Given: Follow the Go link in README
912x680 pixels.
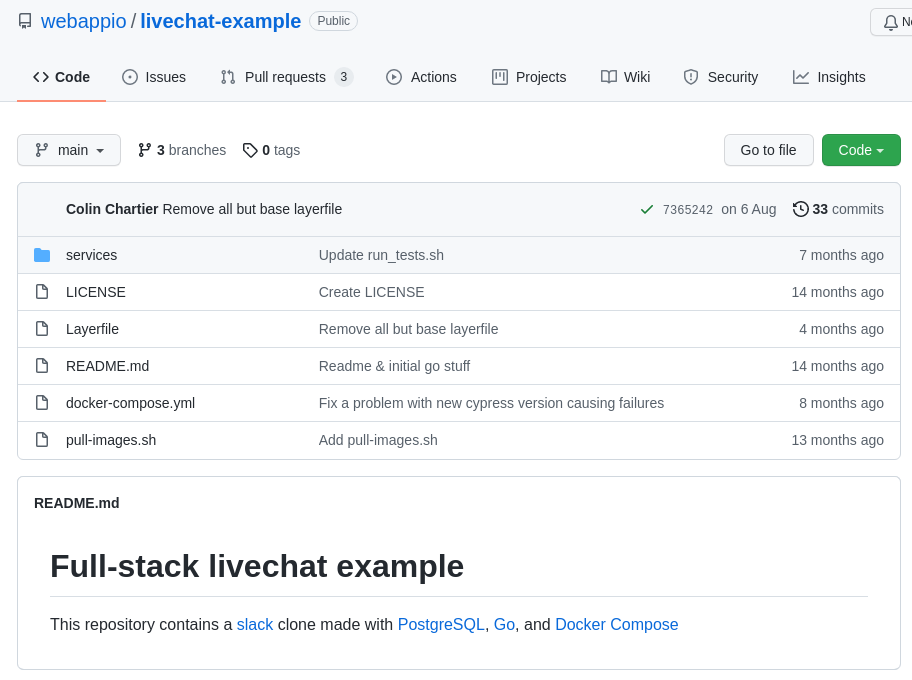Looking at the screenshot, I should 504,624.
